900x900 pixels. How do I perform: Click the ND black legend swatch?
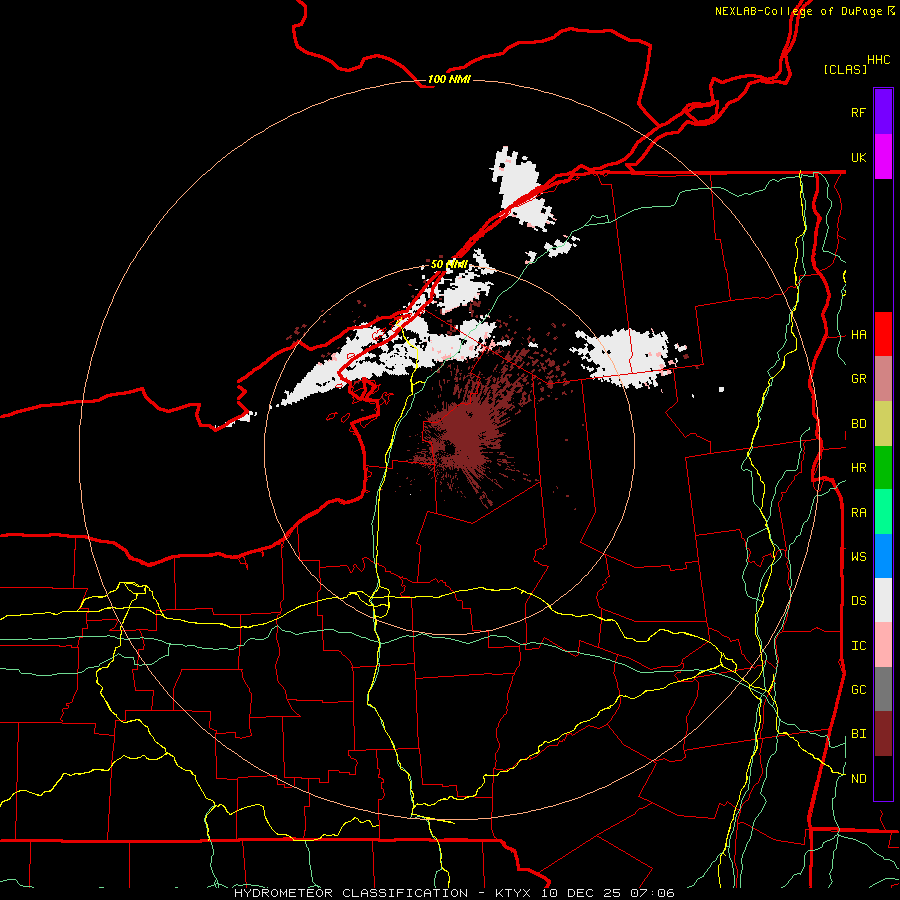pyautogui.click(x=883, y=778)
